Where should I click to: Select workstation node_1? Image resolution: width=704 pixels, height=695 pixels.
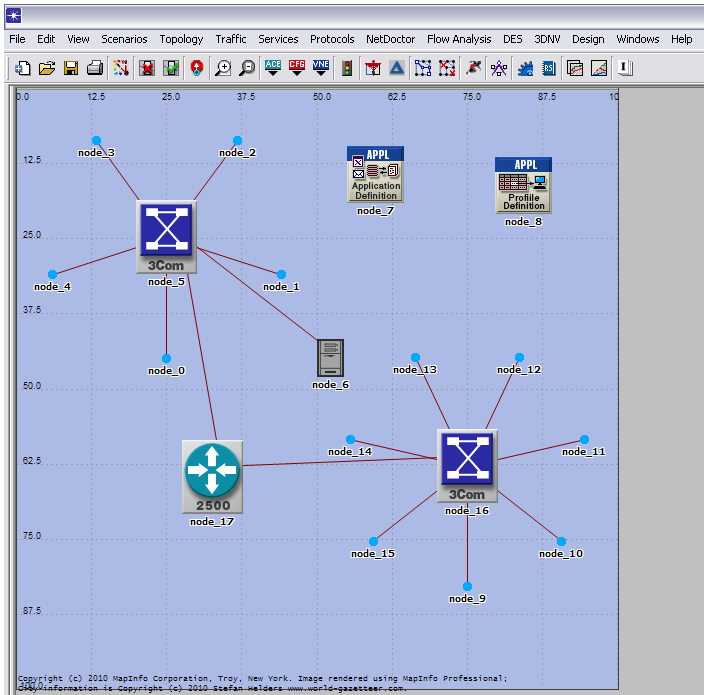[x=282, y=274]
